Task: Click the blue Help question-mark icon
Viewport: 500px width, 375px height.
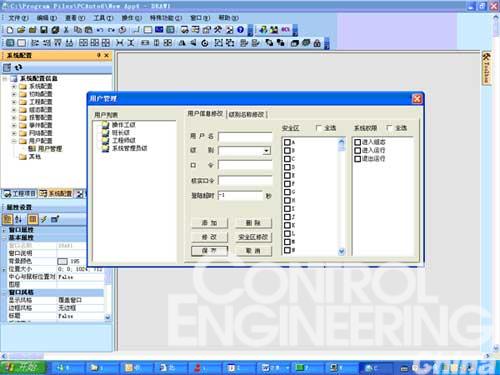Action: (x=240, y=30)
